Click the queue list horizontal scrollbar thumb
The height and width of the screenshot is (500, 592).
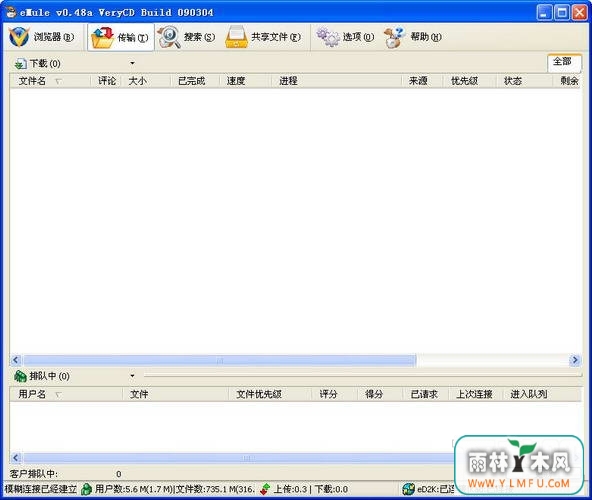[x=239, y=458]
